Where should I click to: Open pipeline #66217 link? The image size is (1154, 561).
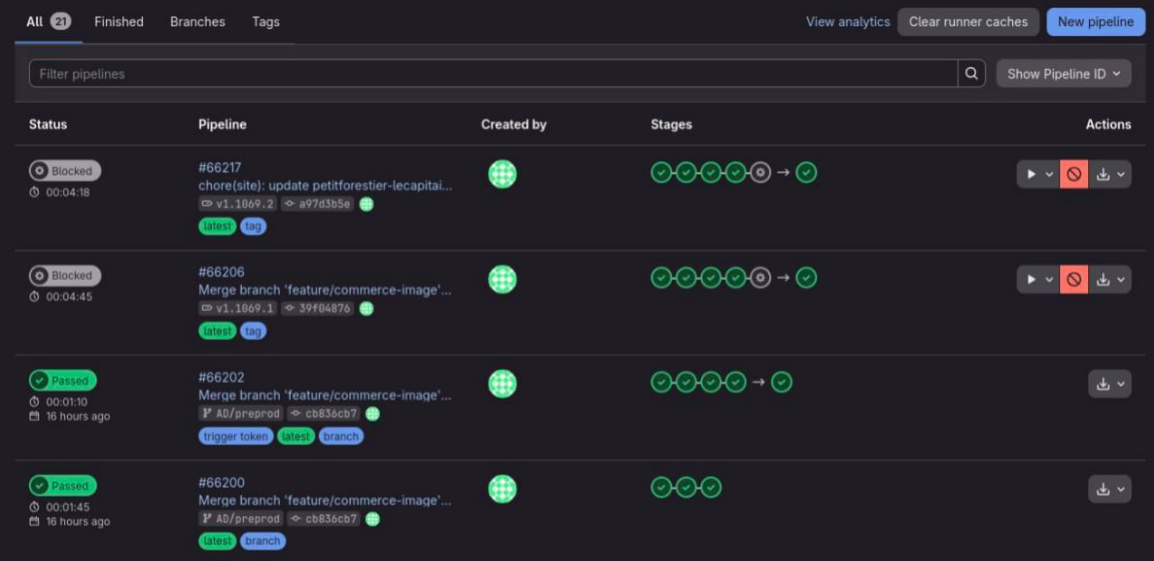220,167
